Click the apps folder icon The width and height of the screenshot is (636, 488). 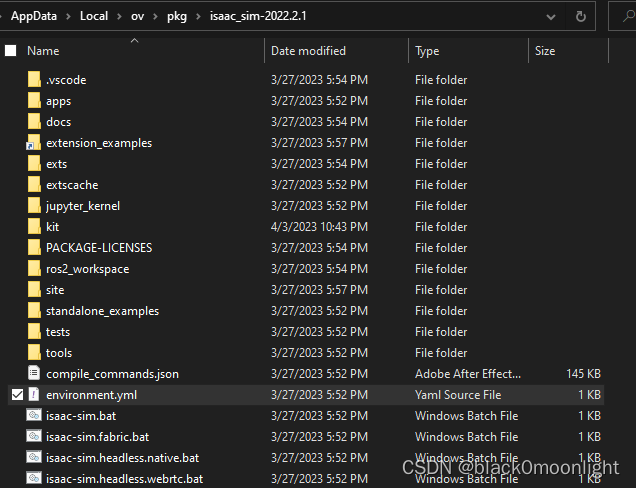click(x=34, y=101)
